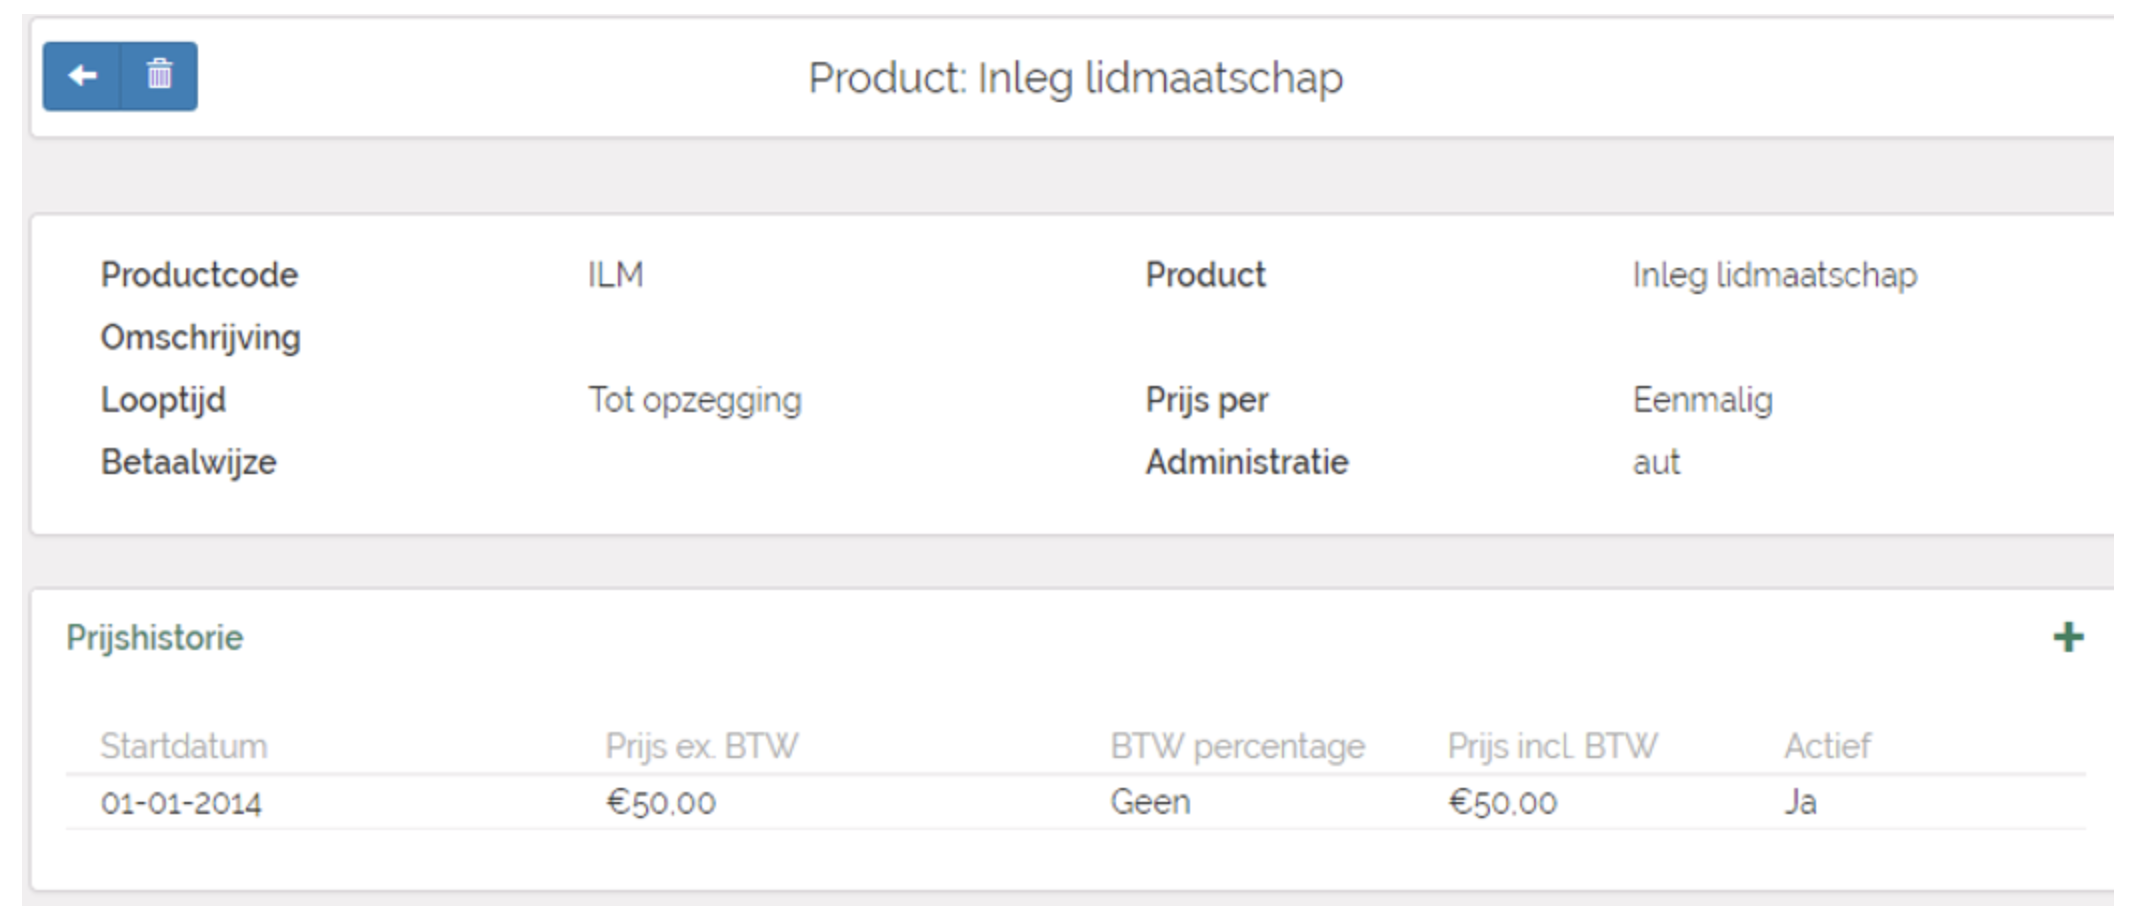Click the Product: Inleg lidmaatschap page title
This screenshot has width=2130, height=914.
1075,78
